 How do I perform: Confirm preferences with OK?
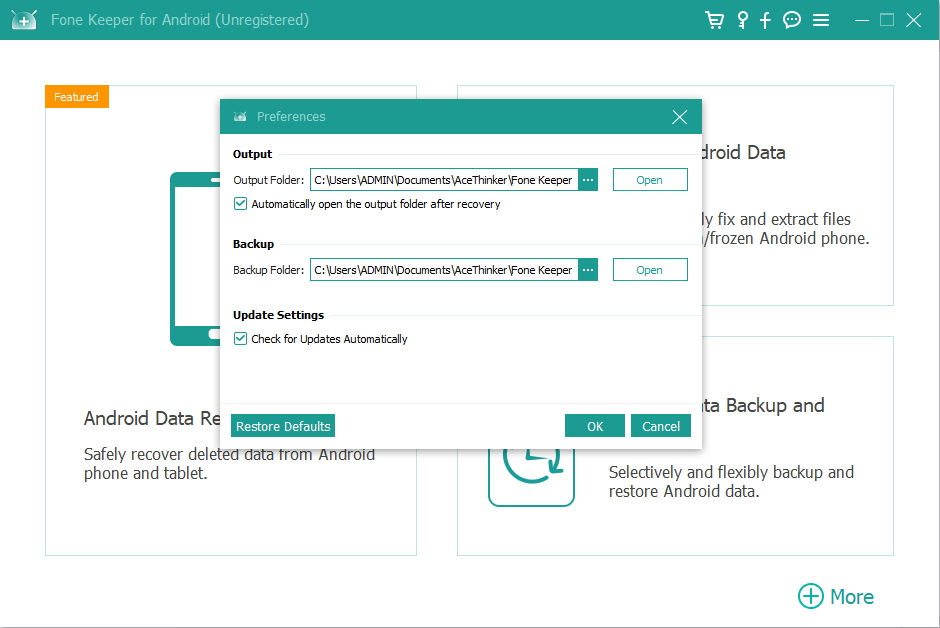(595, 426)
